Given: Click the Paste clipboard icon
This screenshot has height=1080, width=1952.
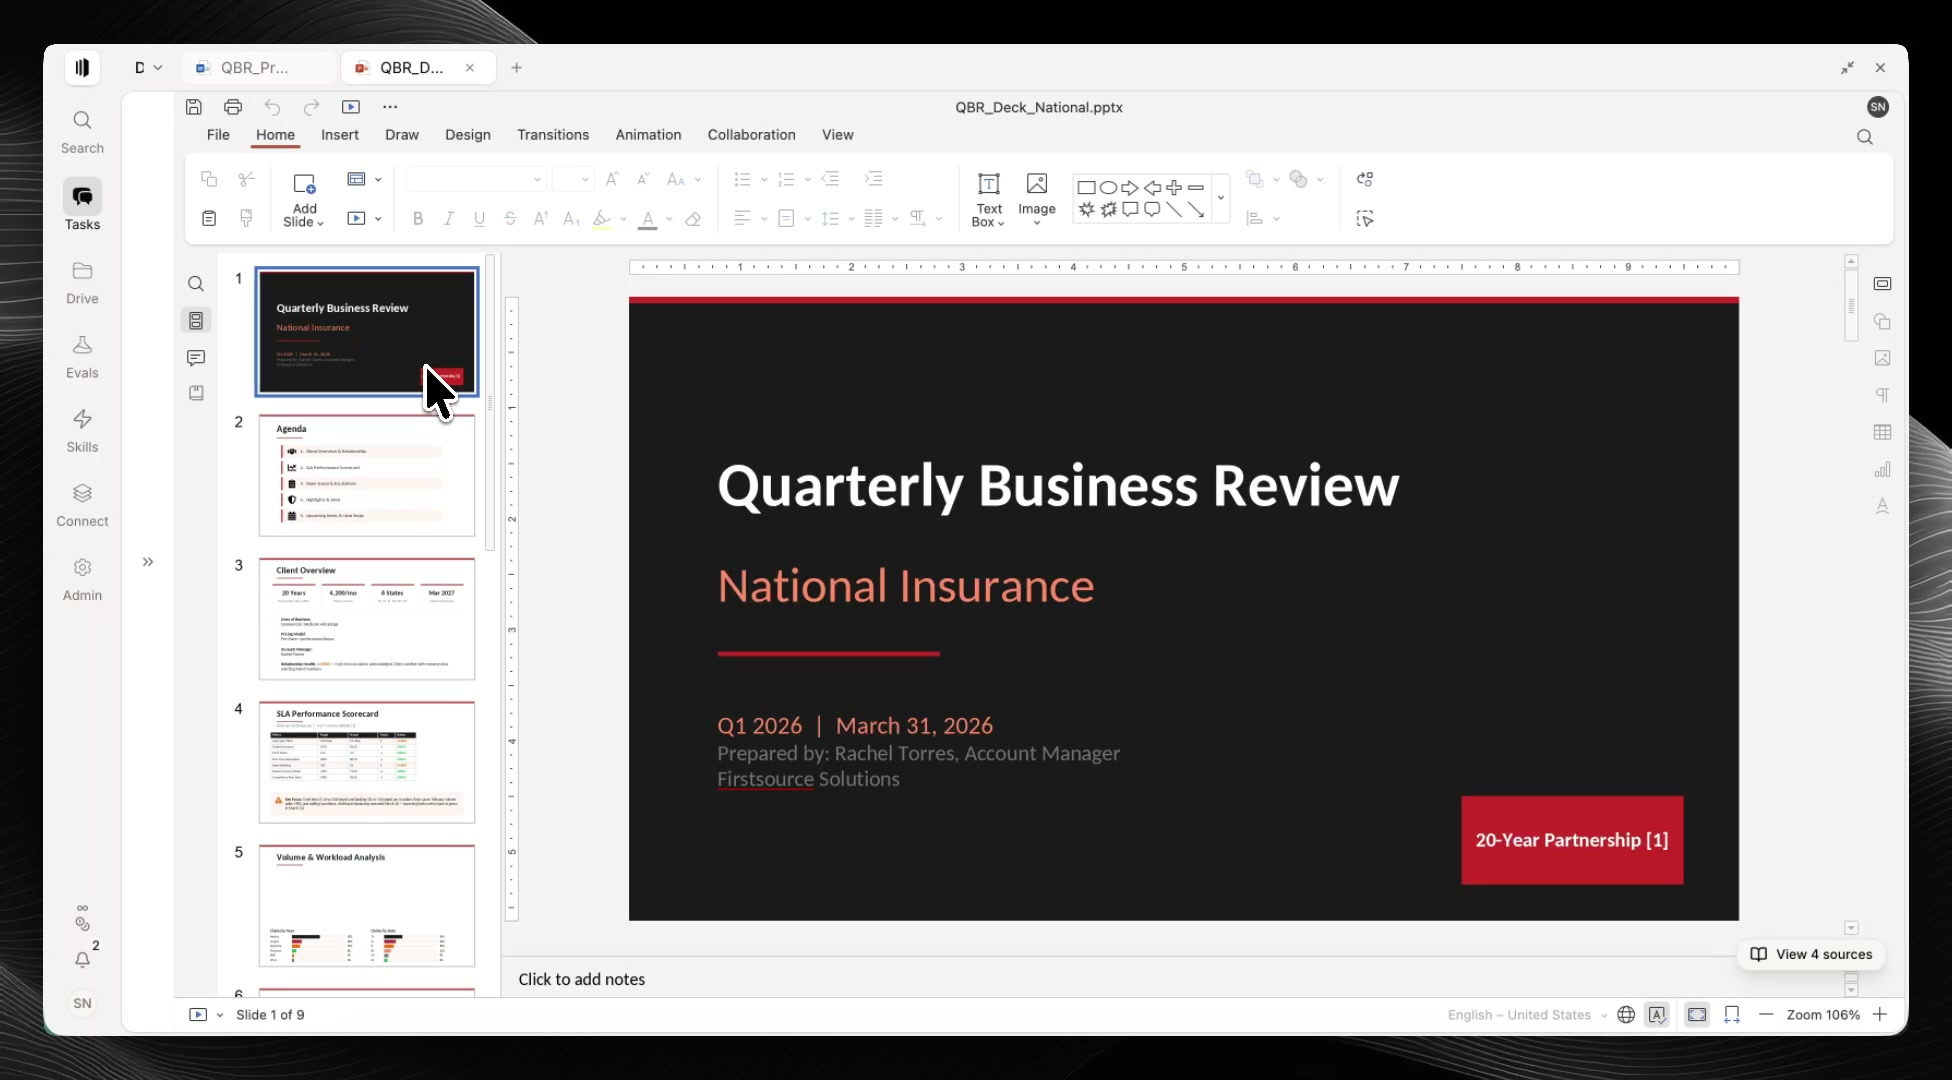Looking at the screenshot, I should pos(209,219).
